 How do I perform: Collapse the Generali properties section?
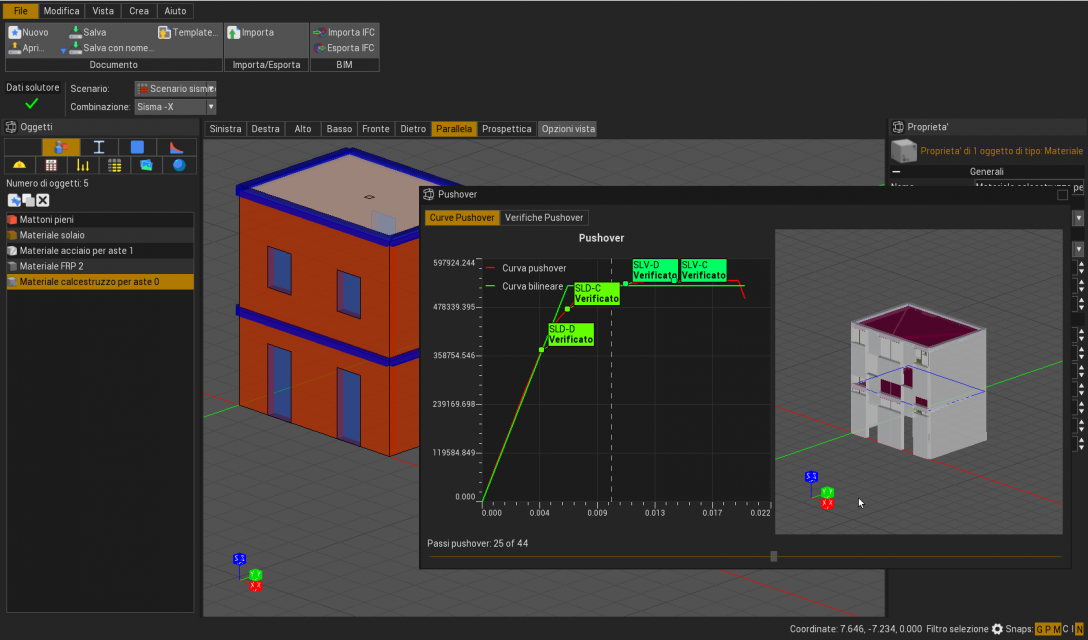point(896,172)
